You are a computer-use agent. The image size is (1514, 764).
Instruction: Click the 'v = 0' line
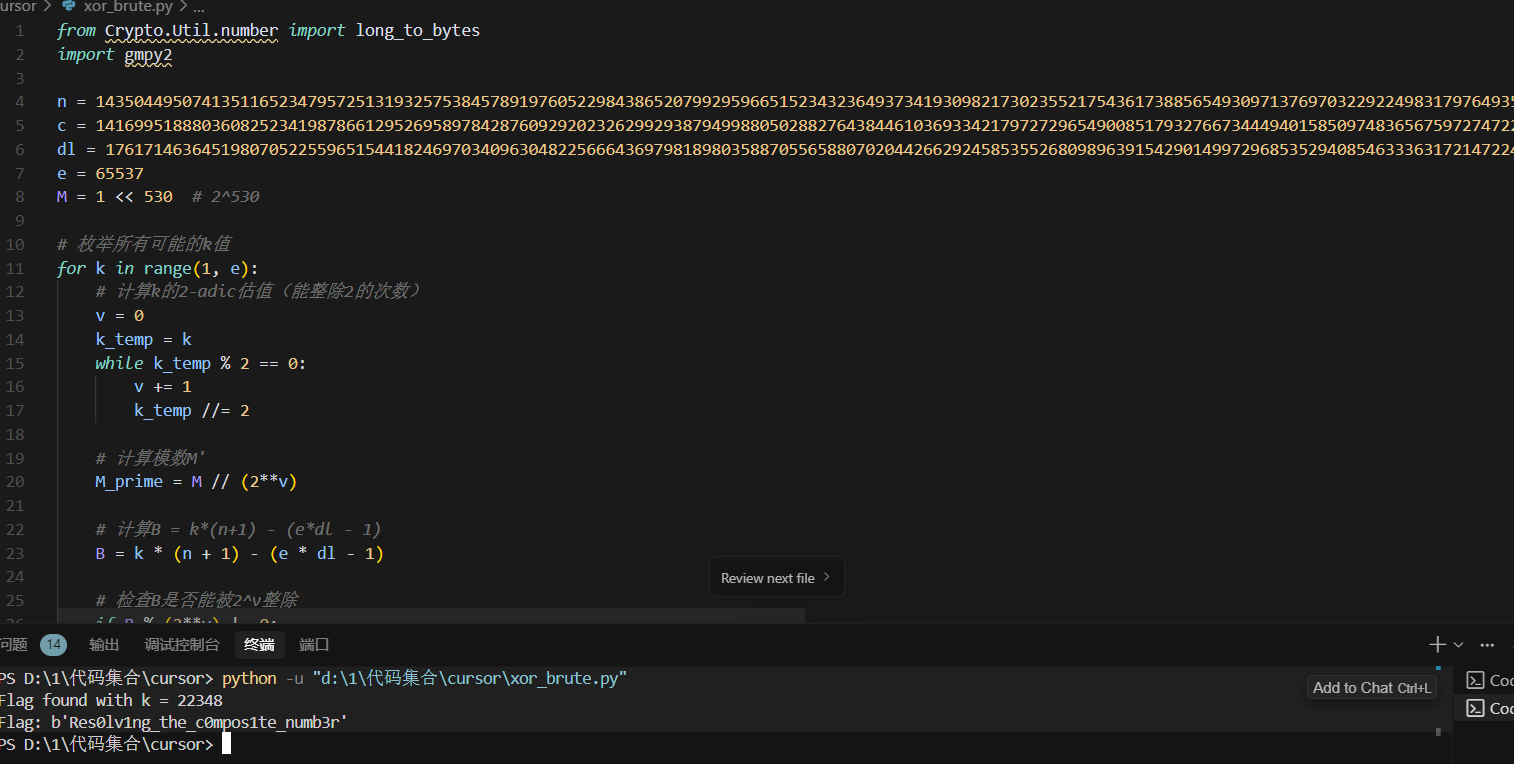tap(120, 315)
